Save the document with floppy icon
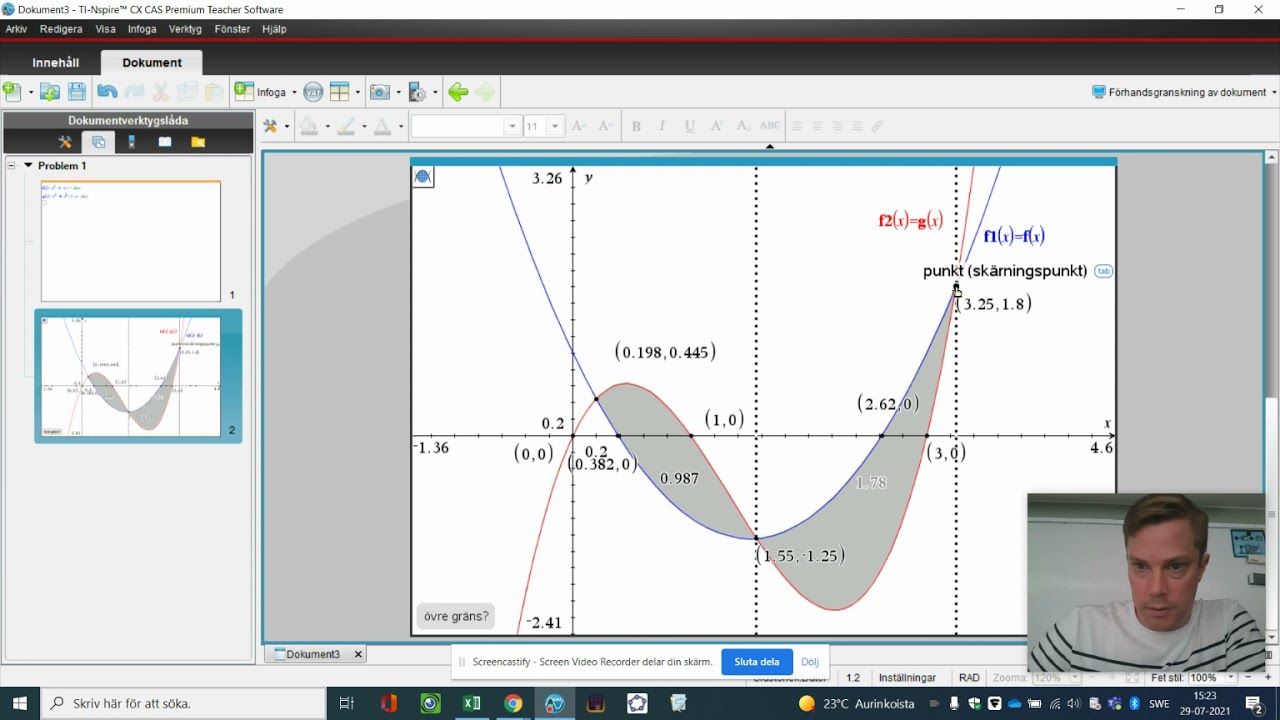The width and height of the screenshot is (1280, 720). pyautogui.click(x=77, y=92)
